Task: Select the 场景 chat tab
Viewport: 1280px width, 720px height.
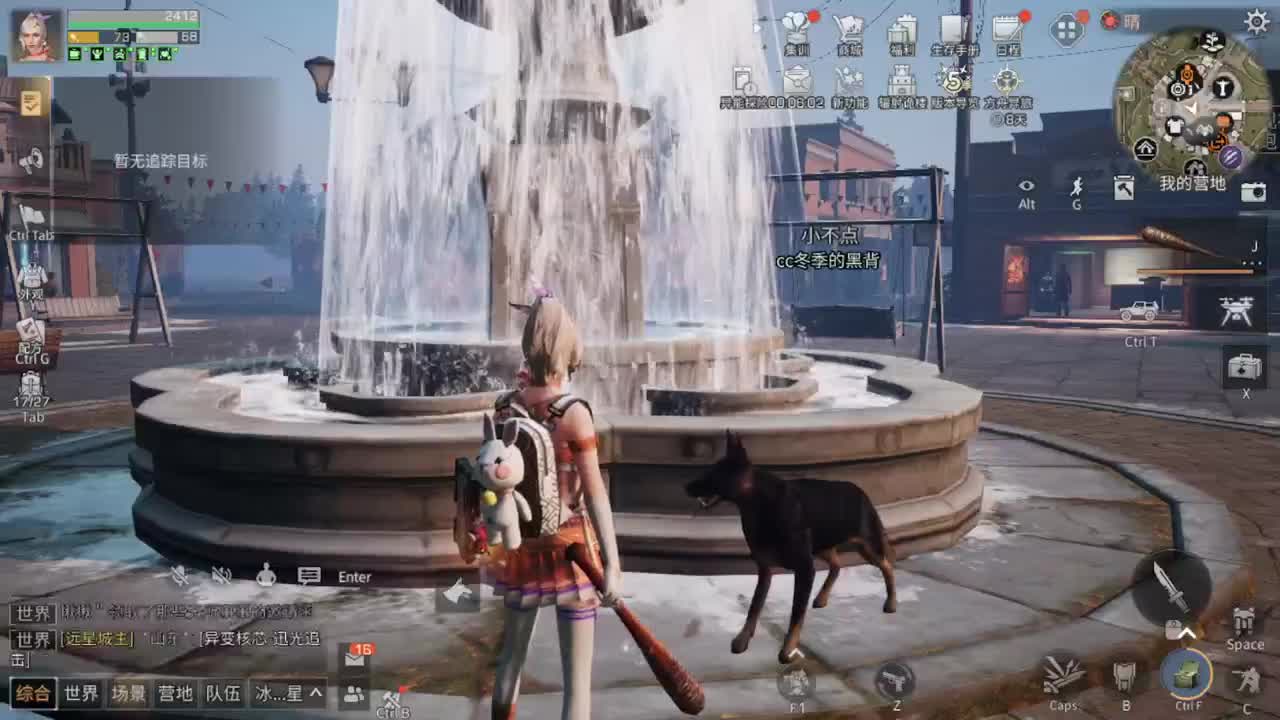Action: 129,693
